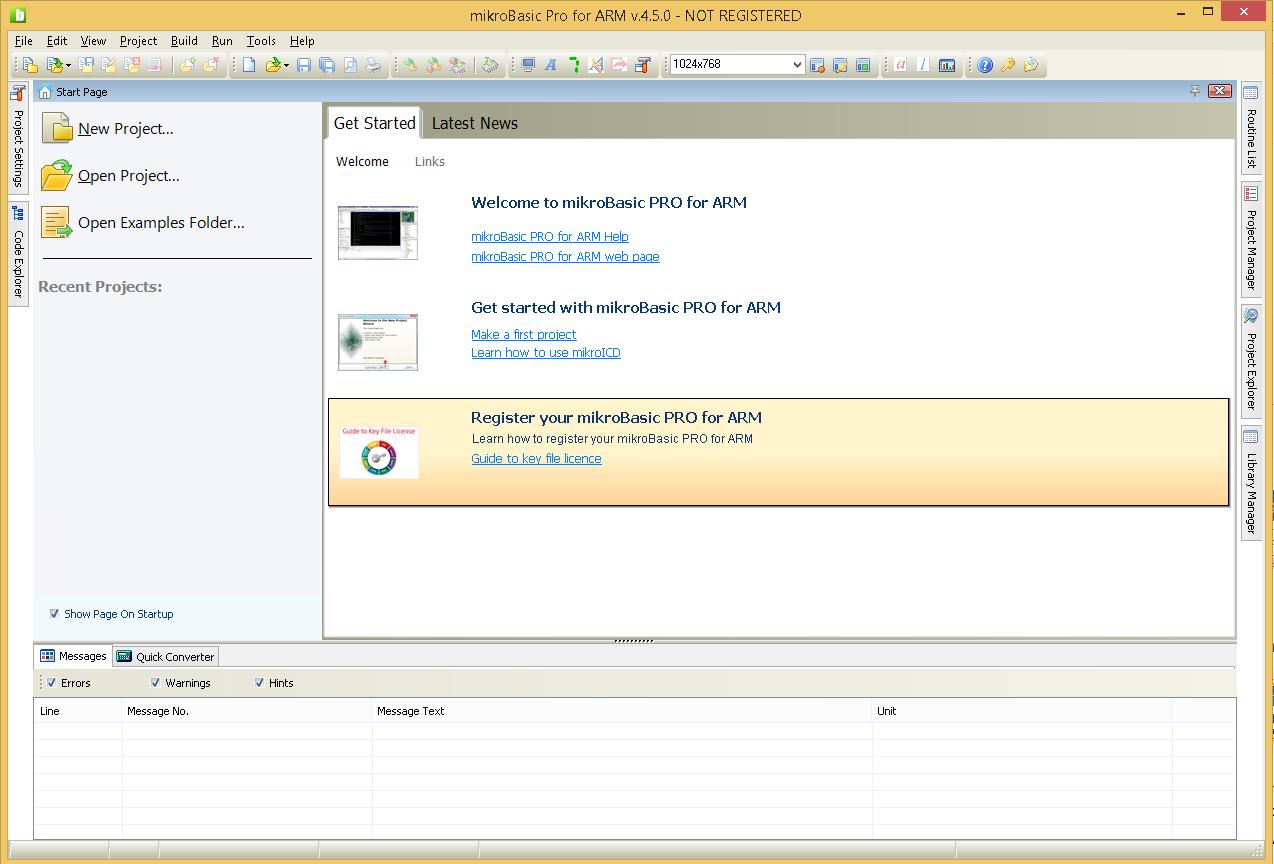1274x864 pixels.
Task: Click the Save All stacked-floppies icon
Action: click(x=327, y=65)
